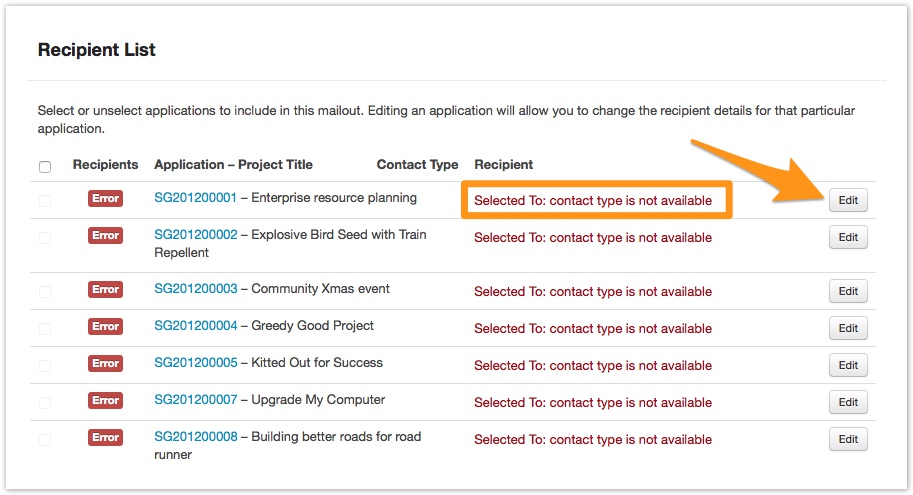
Task: Click the Error badge for SG201200008
Action: pyautogui.click(x=105, y=437)
